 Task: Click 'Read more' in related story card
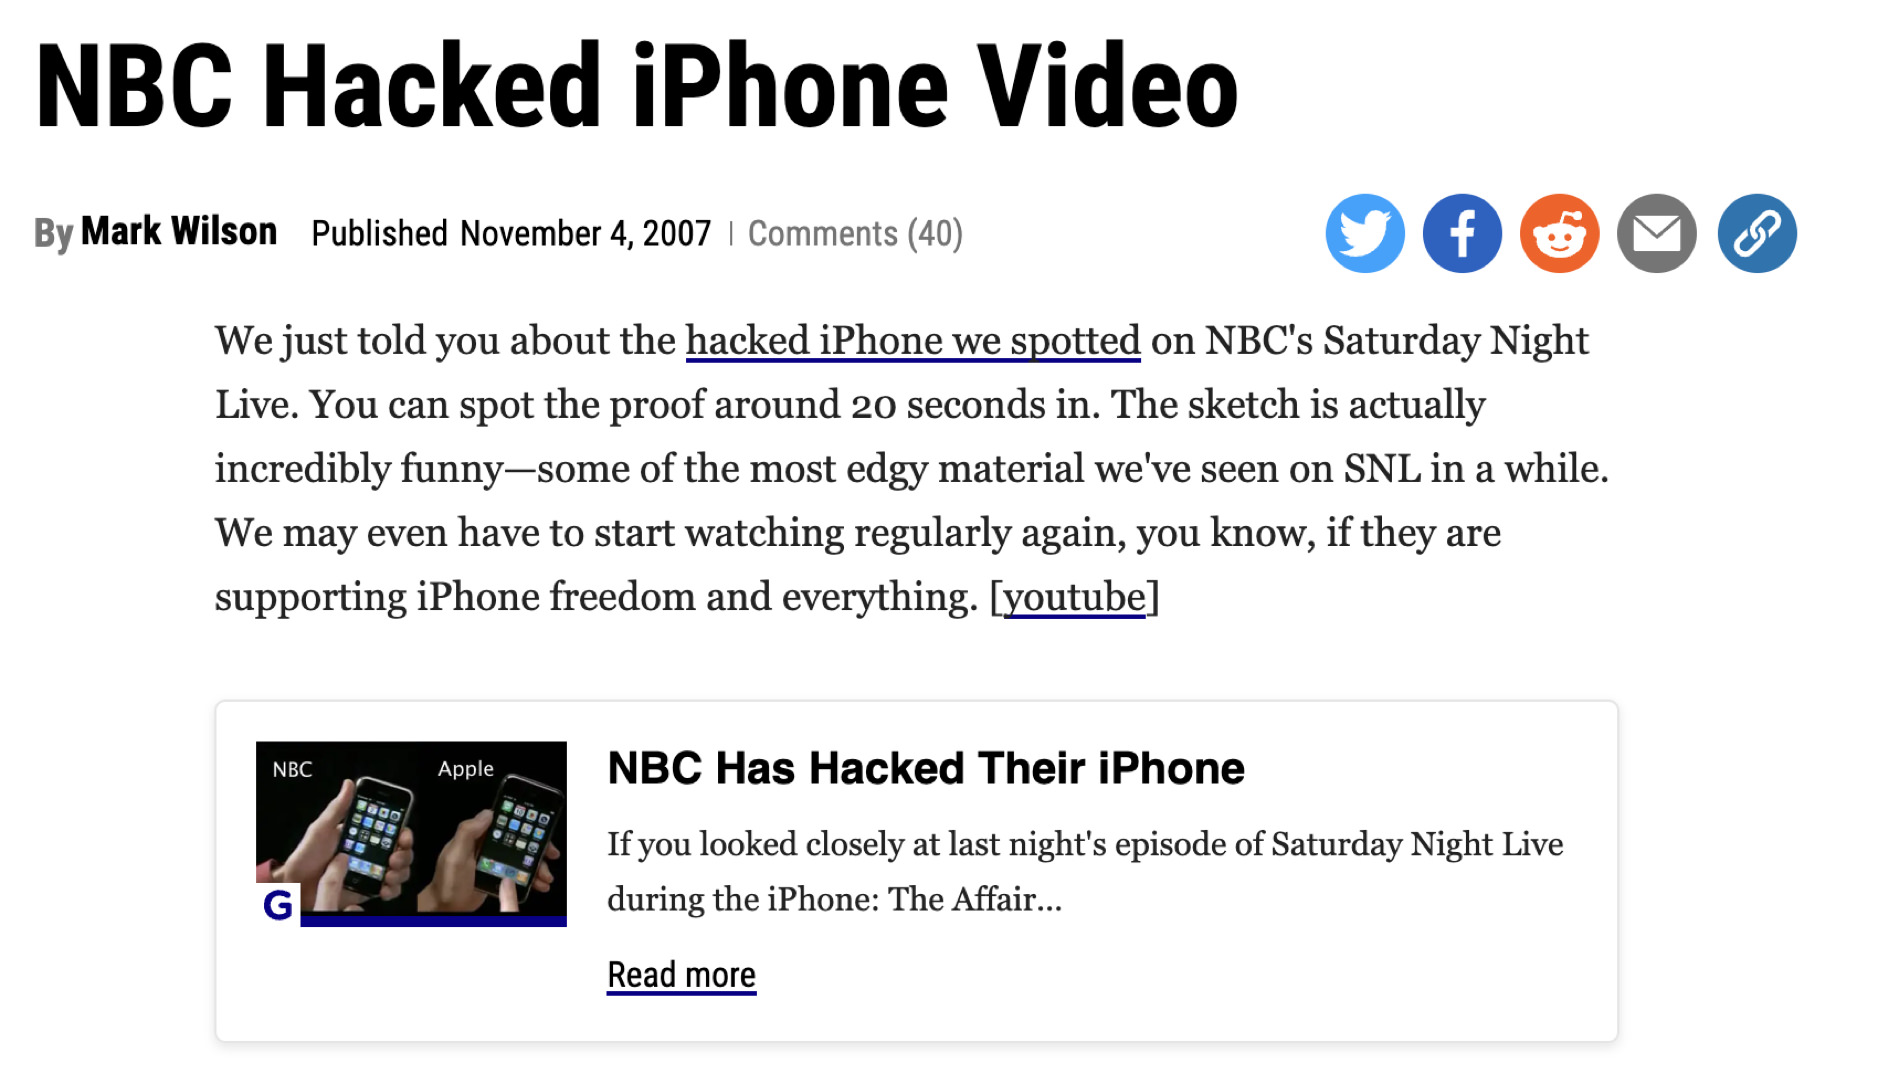681,975
